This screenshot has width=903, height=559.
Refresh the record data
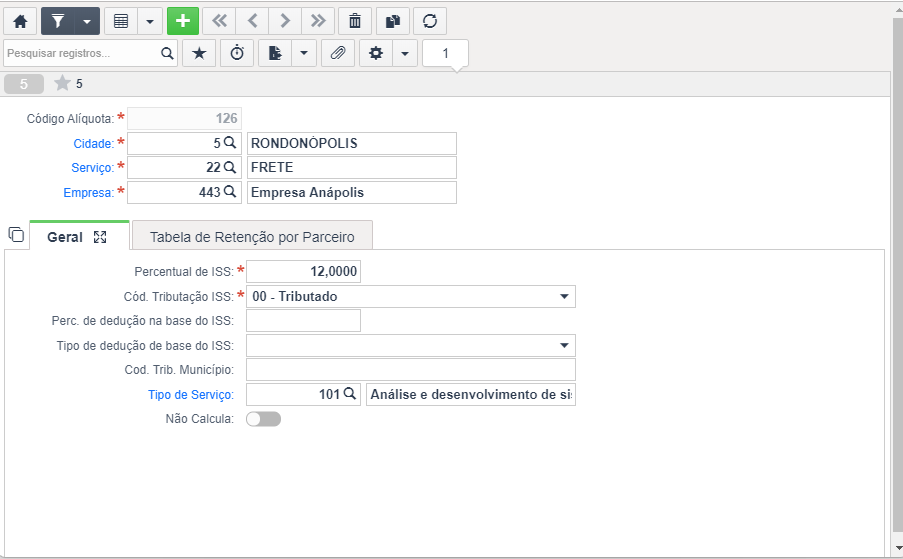point(430,21)
